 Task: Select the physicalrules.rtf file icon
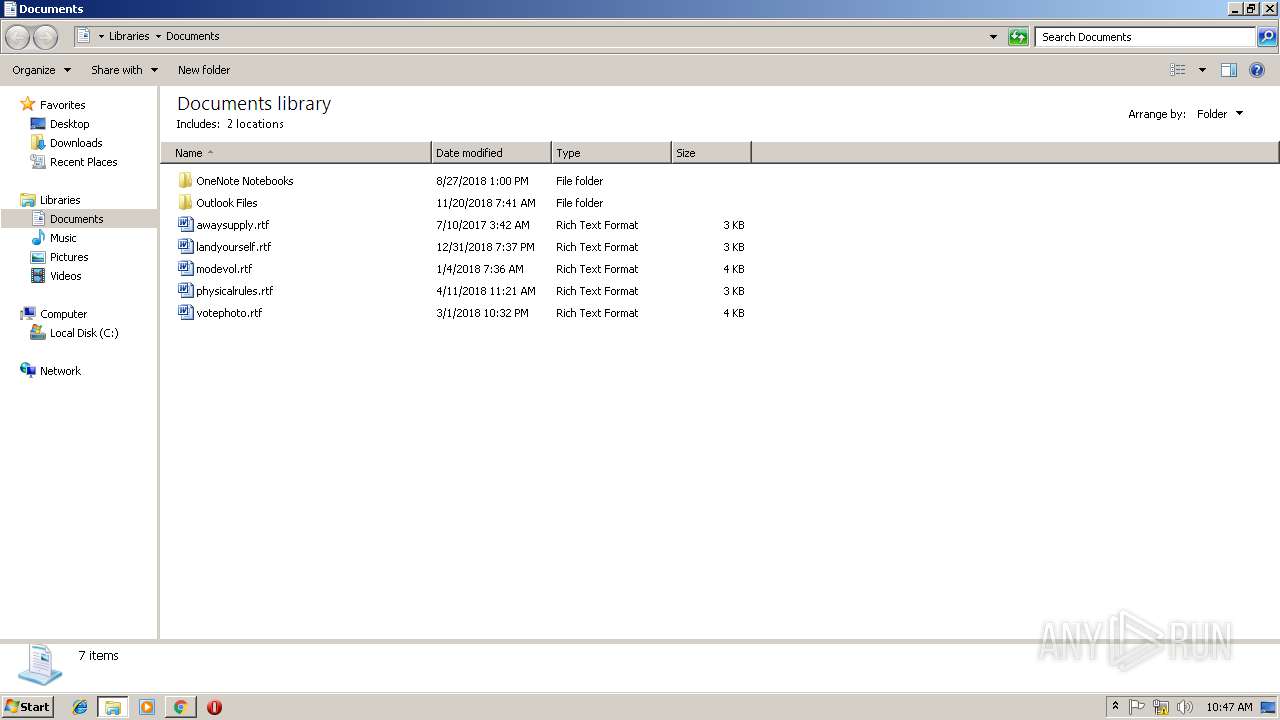(x=185, y=290)
